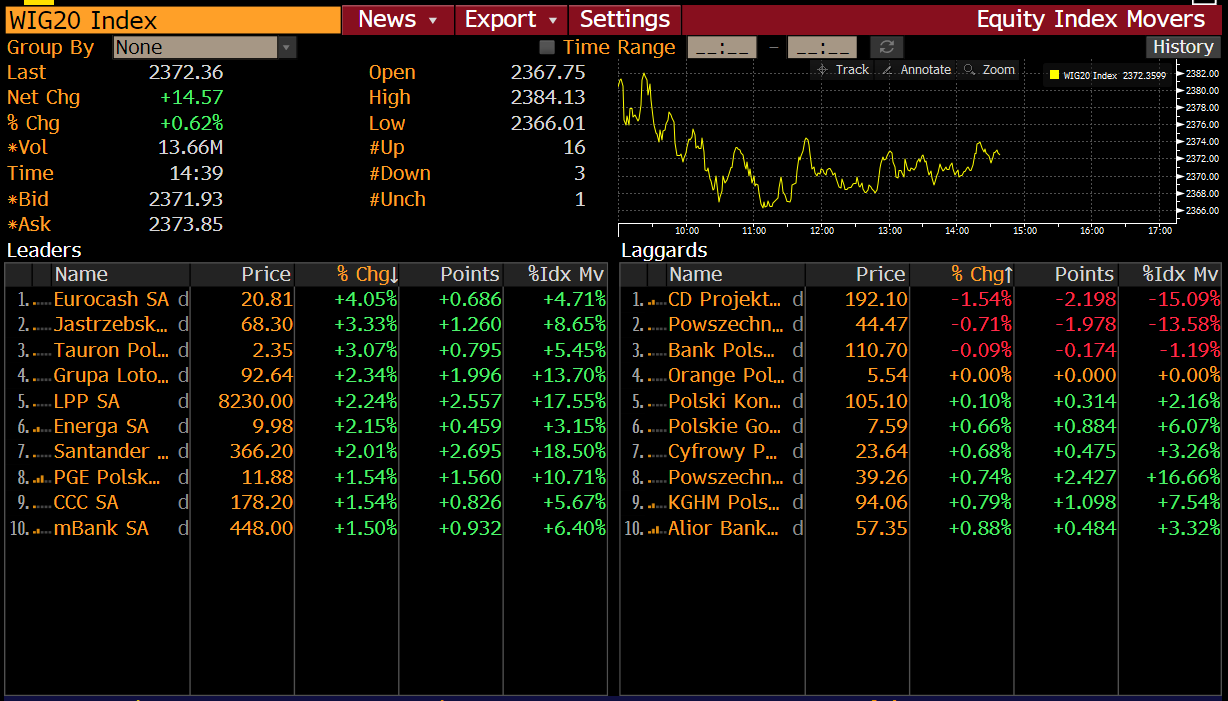Click mini chart icon beside CD Projekt
Screen dimensions: 1228x701
click(656, 299)
